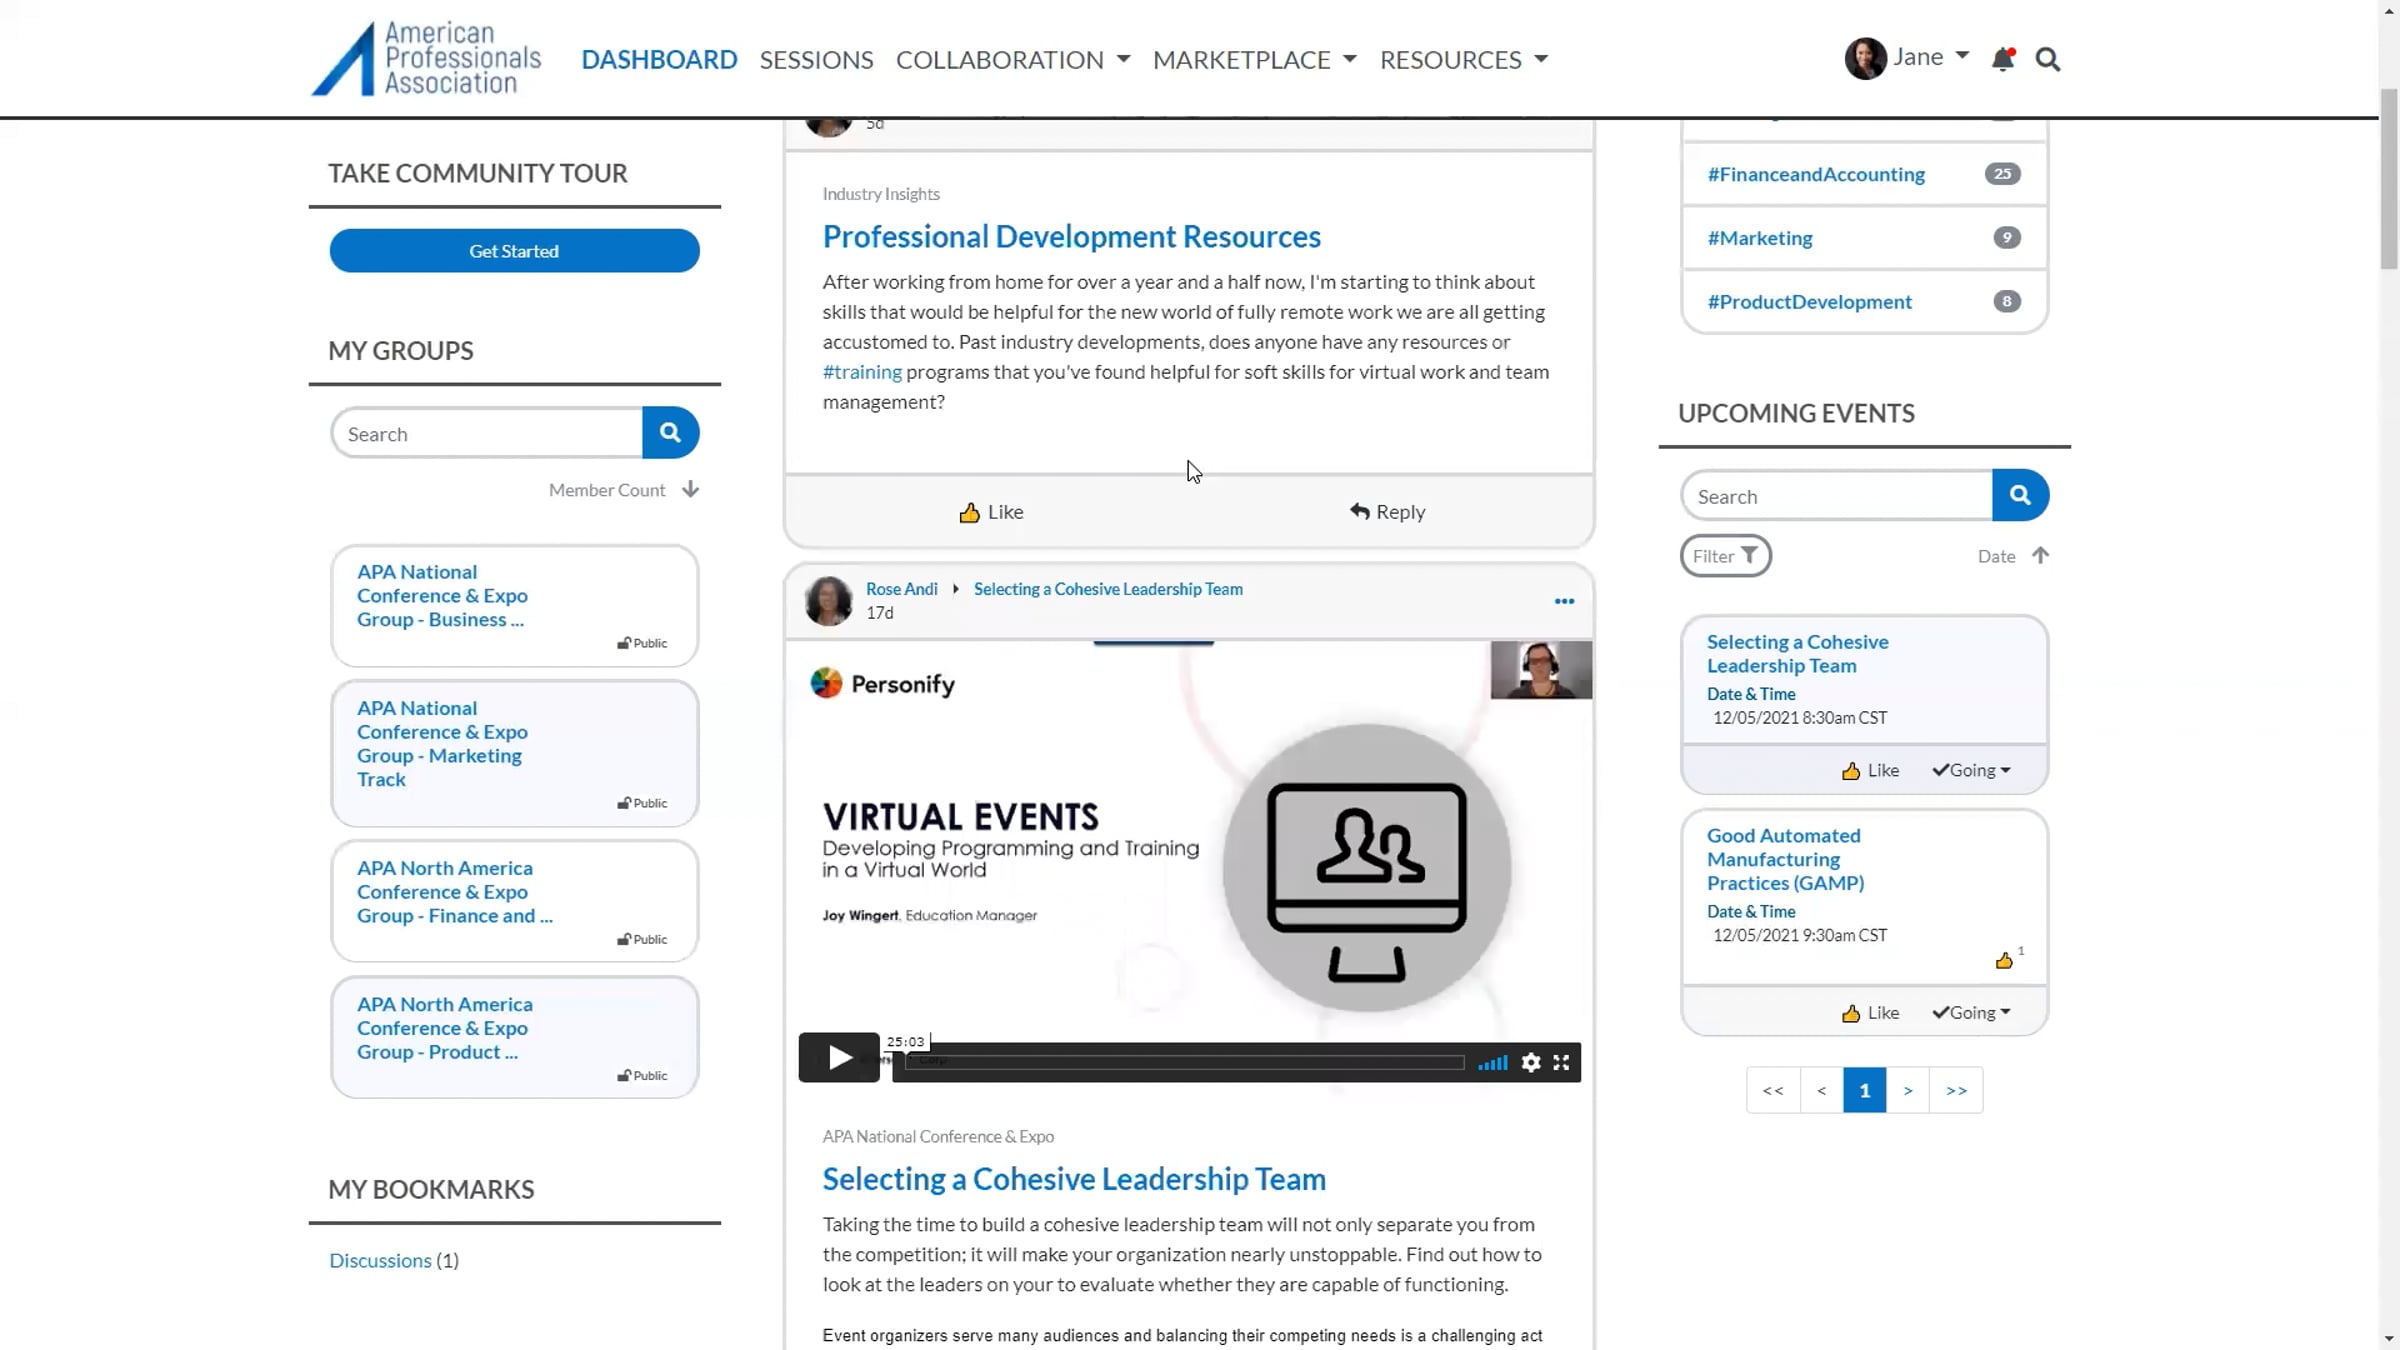
Task: Expand the Collaboration menu
Action: tap(1012, 59)
